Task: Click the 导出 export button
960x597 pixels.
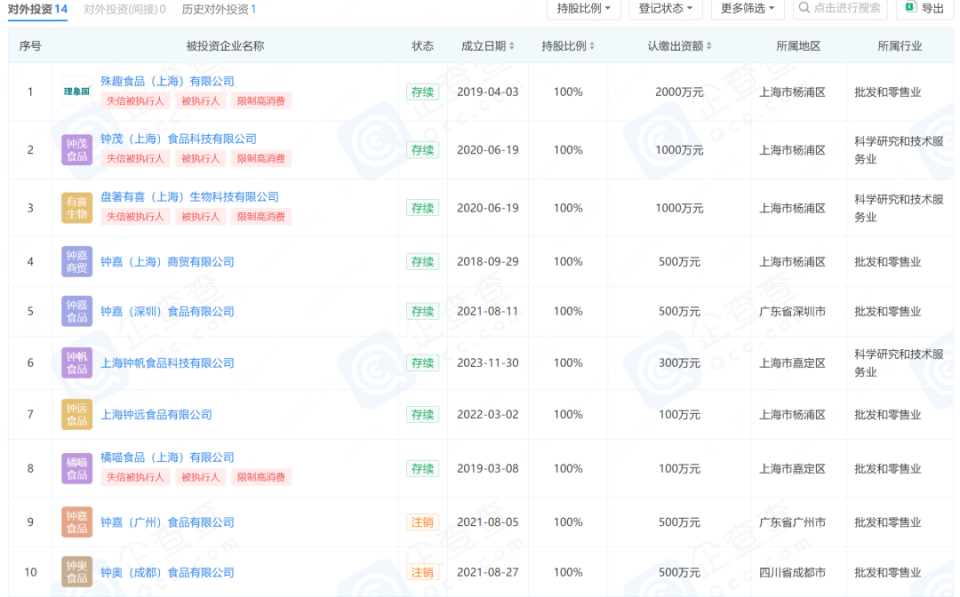Action: (925, 9)
